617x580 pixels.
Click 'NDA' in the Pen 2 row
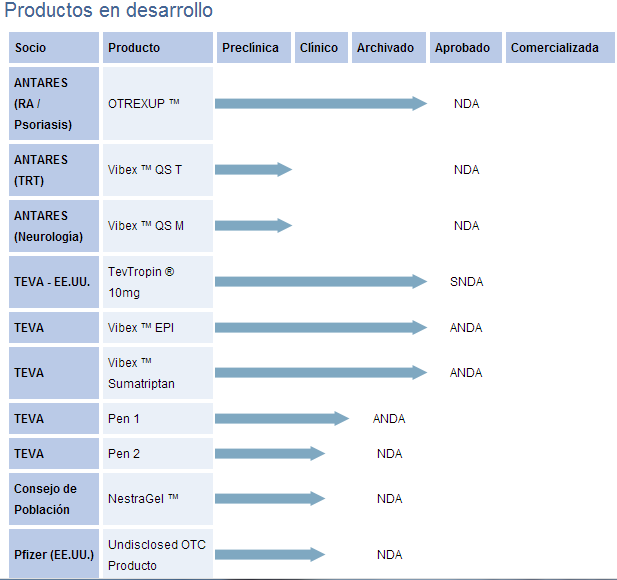point(390,454)
